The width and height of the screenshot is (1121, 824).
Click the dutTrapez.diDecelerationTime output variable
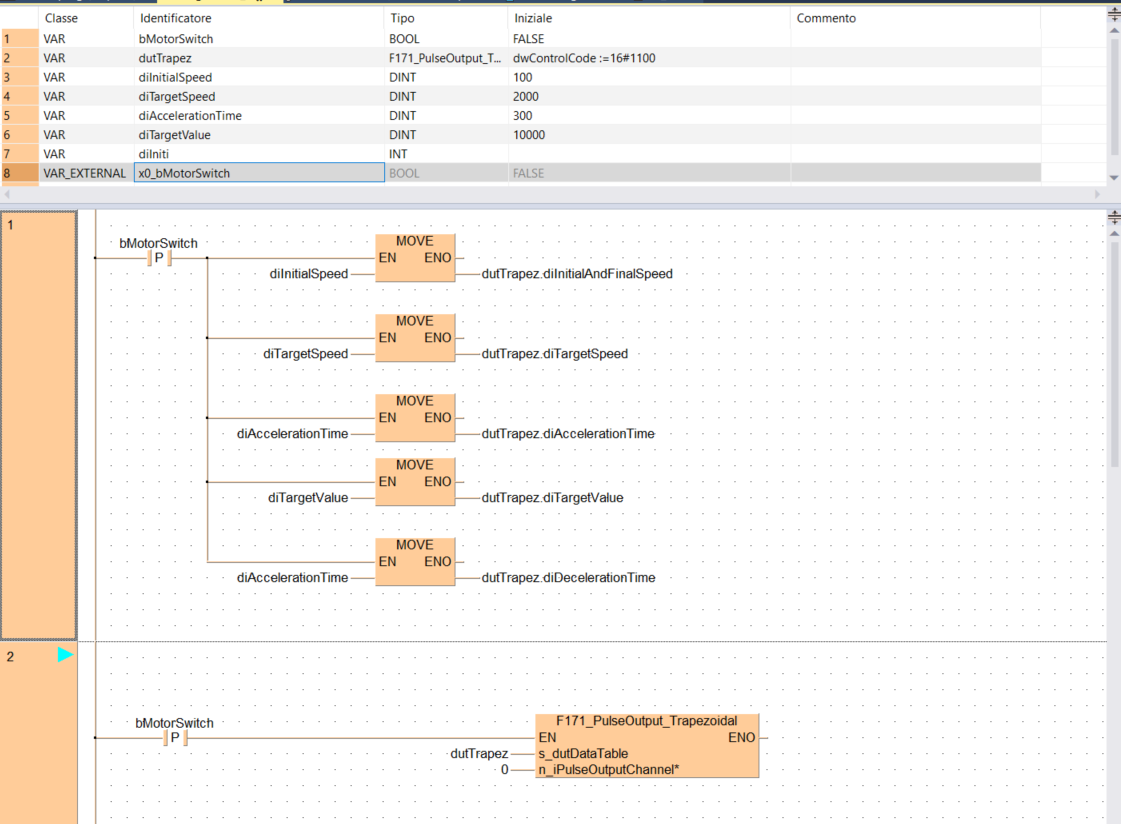coord(568,578)
